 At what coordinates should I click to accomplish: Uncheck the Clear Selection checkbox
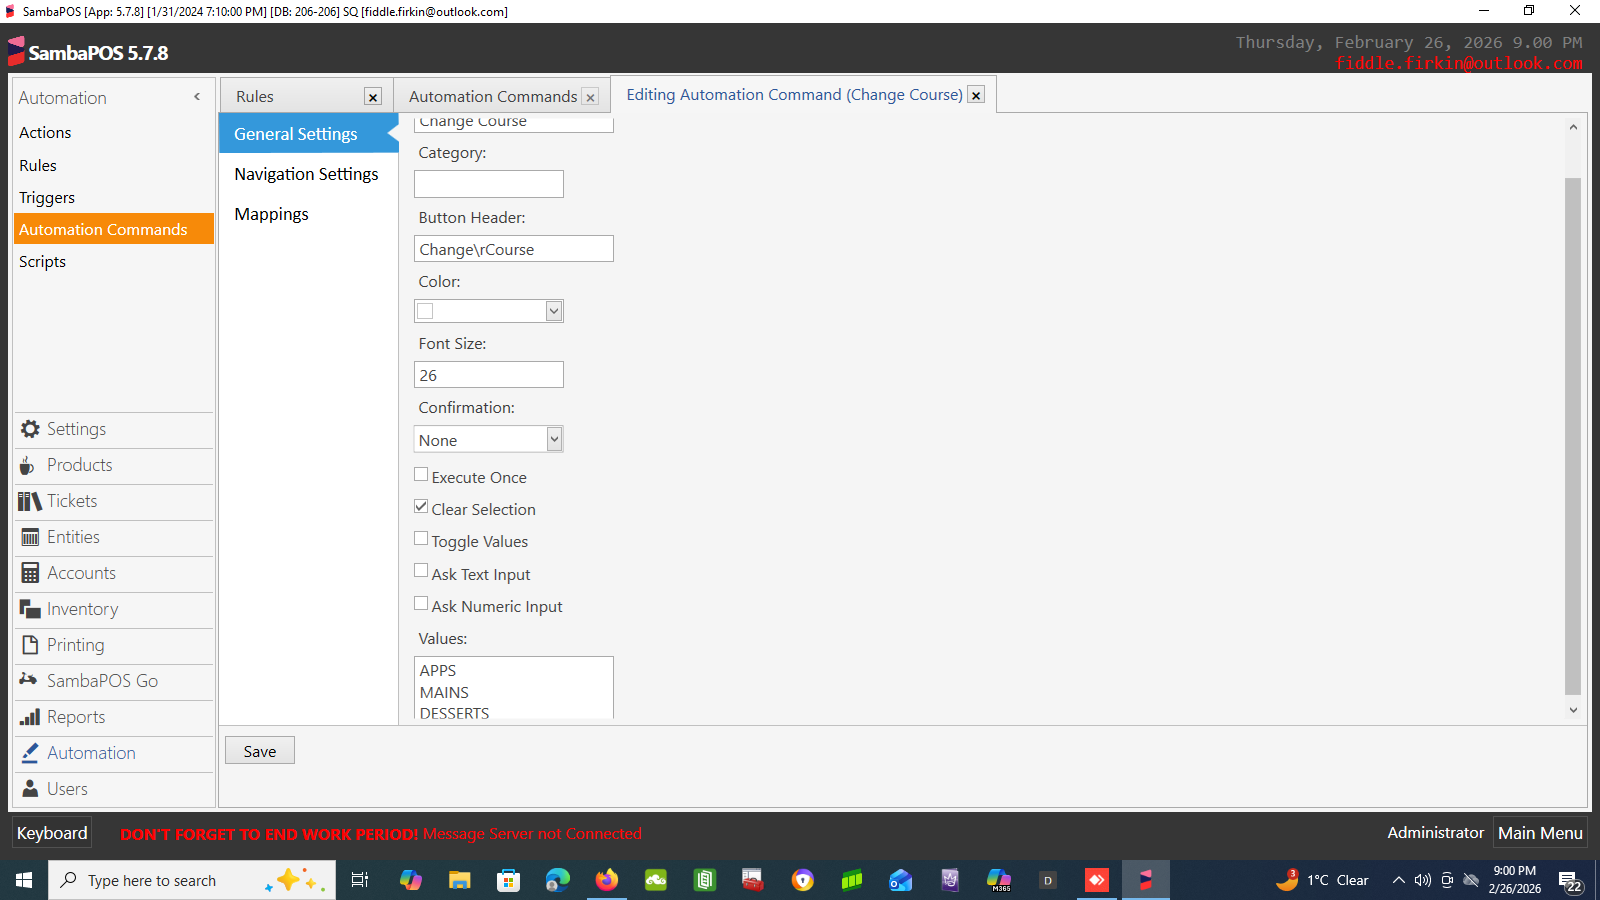click(421, 507)
